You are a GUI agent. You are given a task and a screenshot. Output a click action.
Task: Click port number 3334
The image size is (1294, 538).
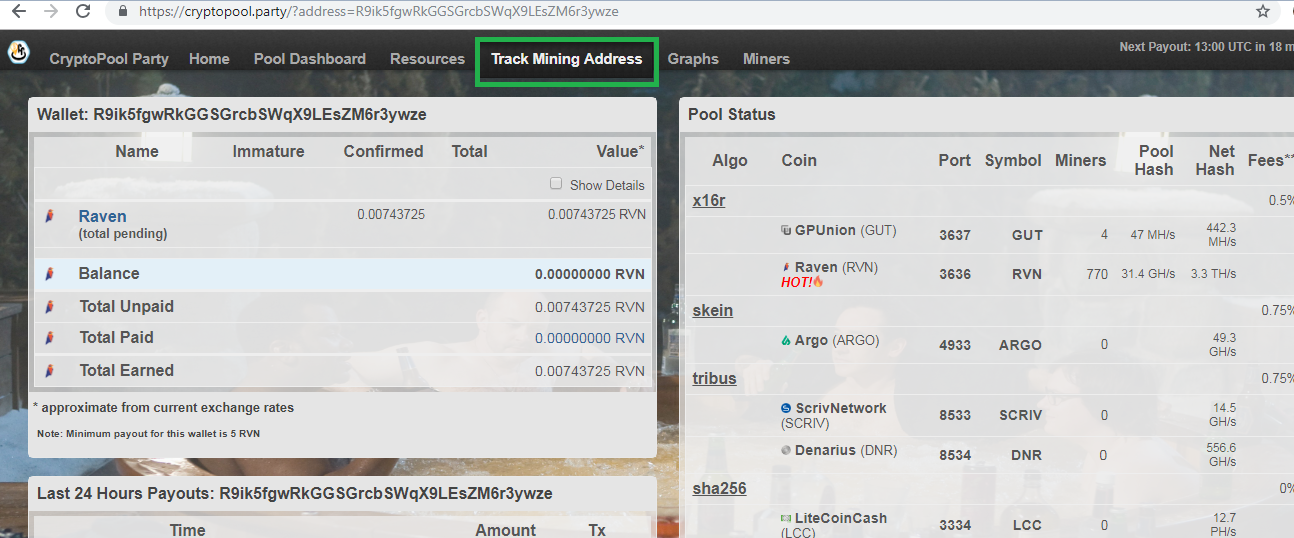[x=955, y=525]
